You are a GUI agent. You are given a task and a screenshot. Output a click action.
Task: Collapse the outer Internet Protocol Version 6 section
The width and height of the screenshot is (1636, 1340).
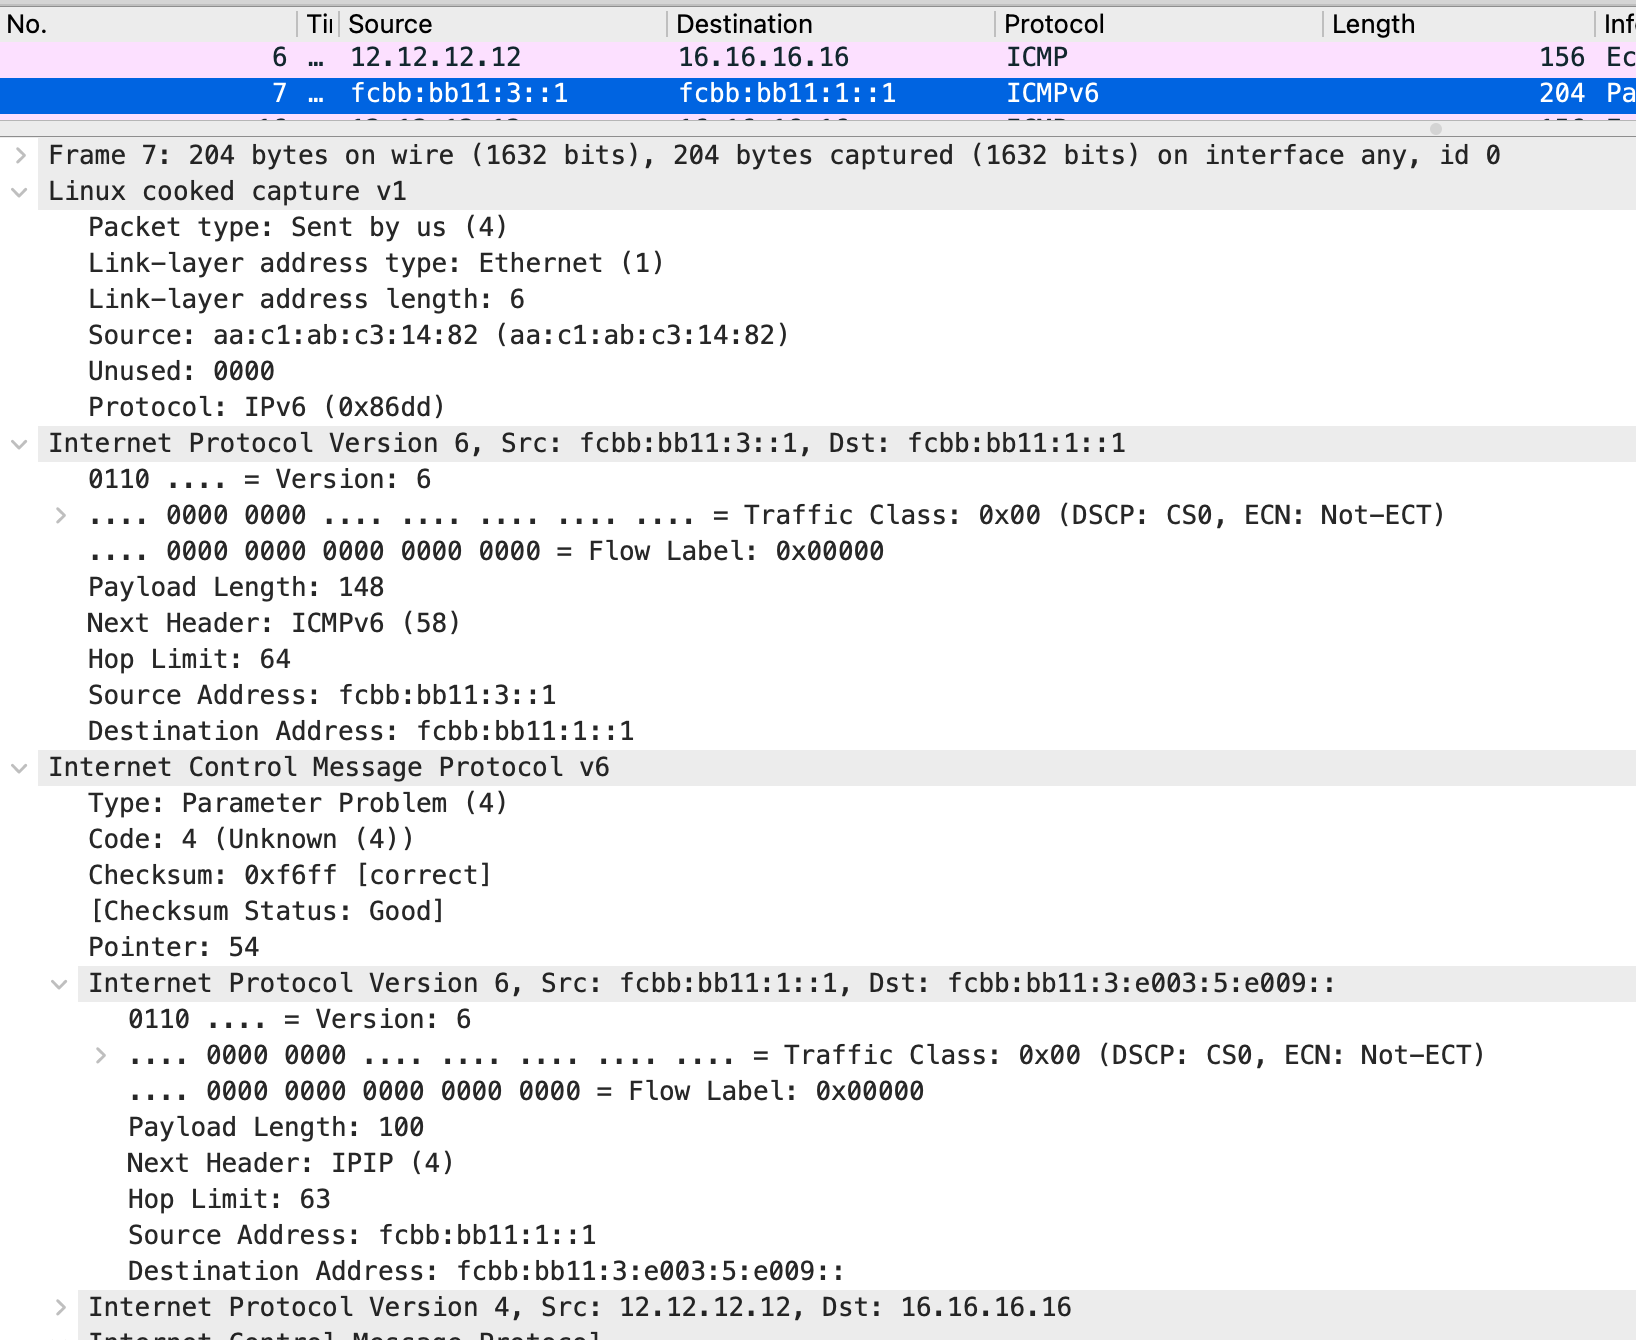click(19, 443)
